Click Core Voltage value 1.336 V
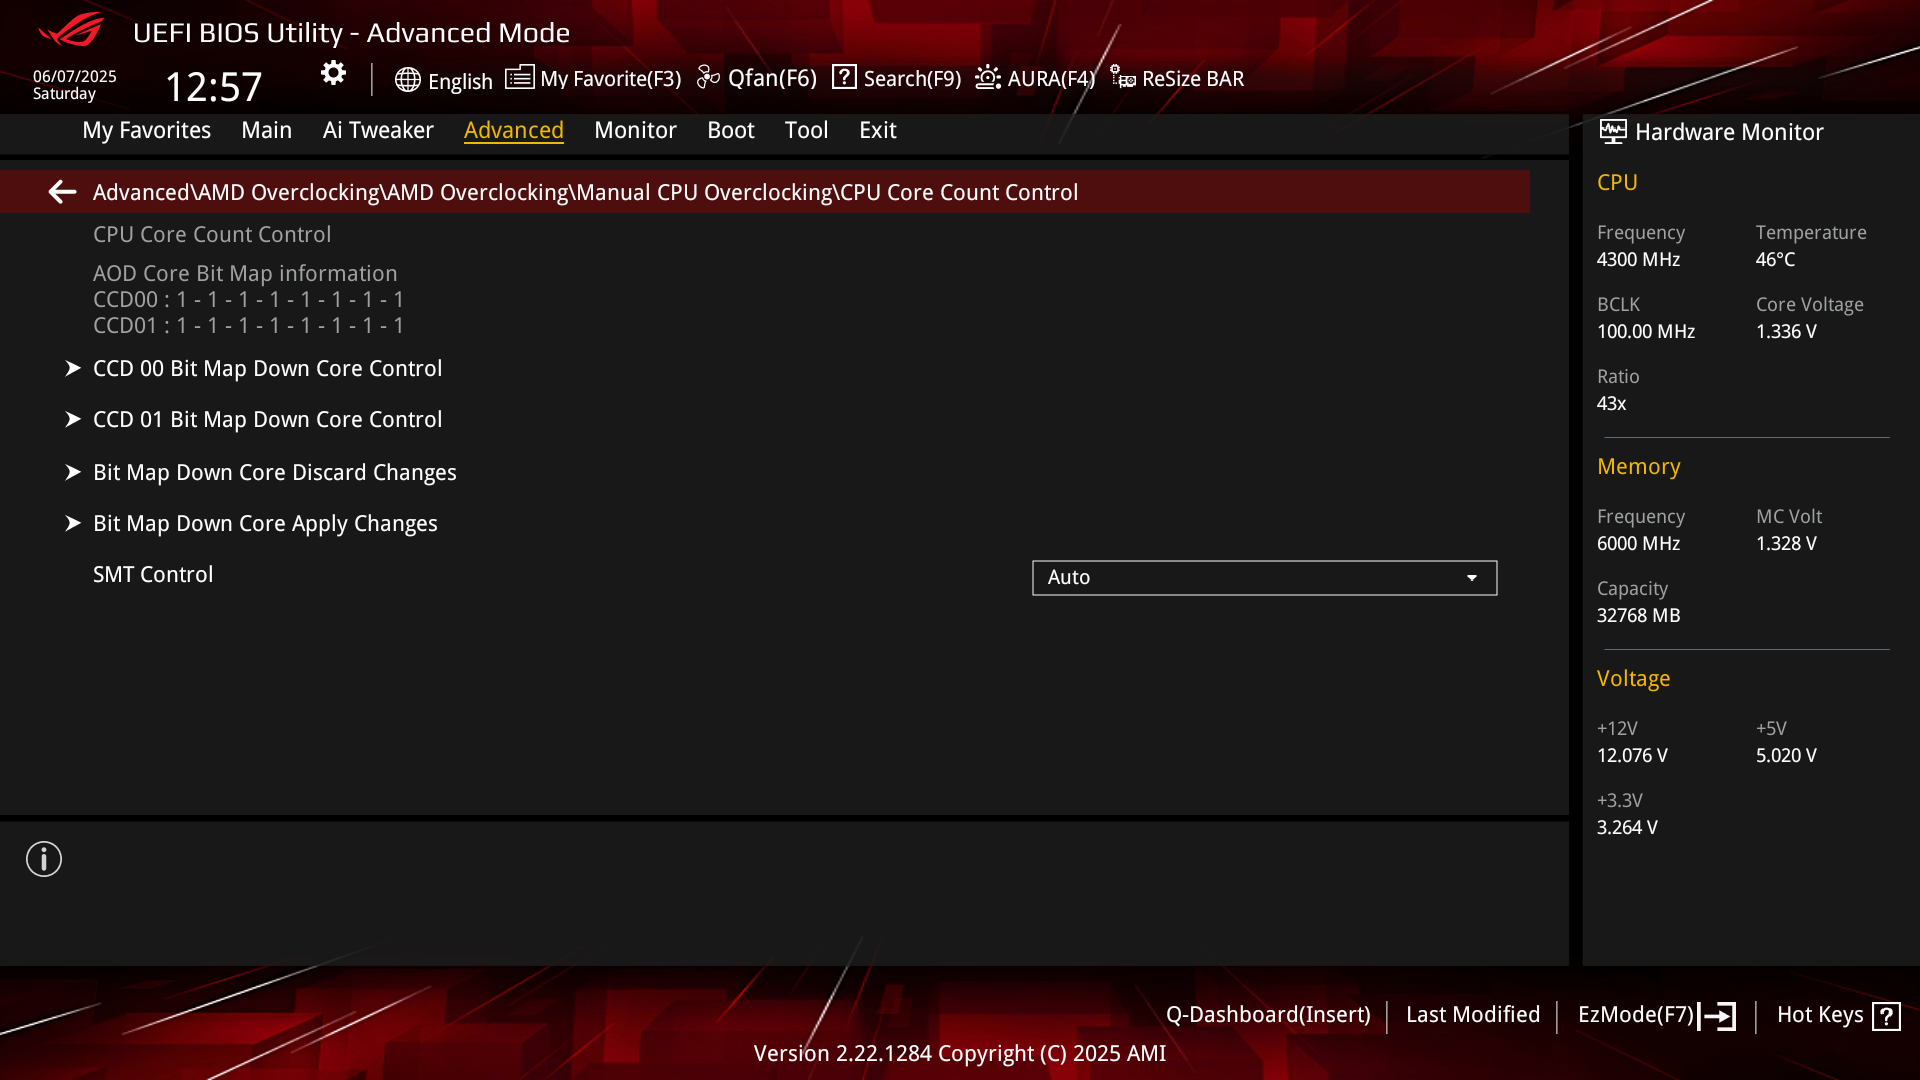 1786,331
